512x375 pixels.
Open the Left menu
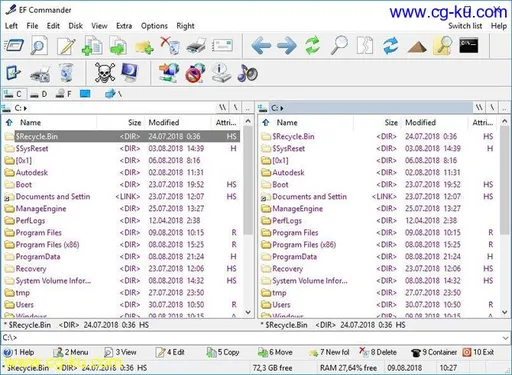click(11, 26)
